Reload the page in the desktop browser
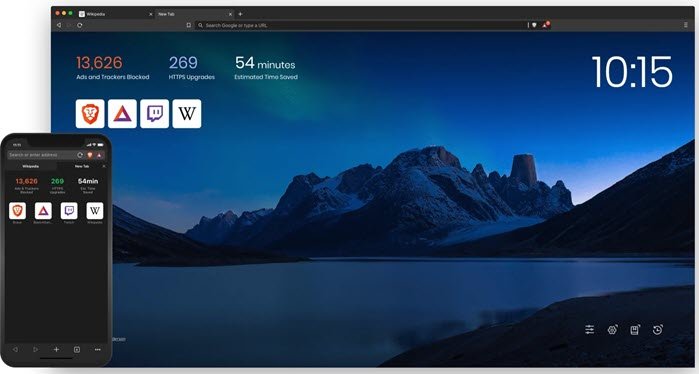 tap(79, 25)
